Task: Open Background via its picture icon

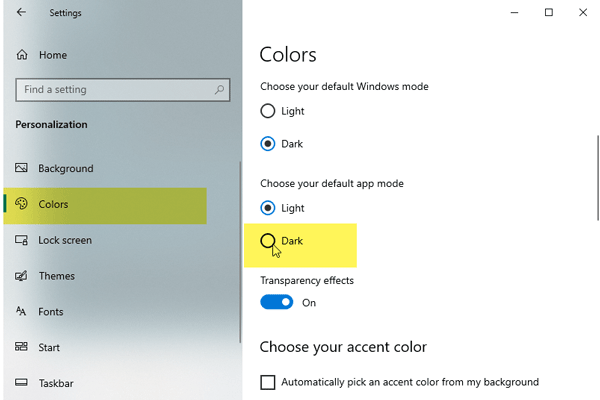Action: (22, 169)
